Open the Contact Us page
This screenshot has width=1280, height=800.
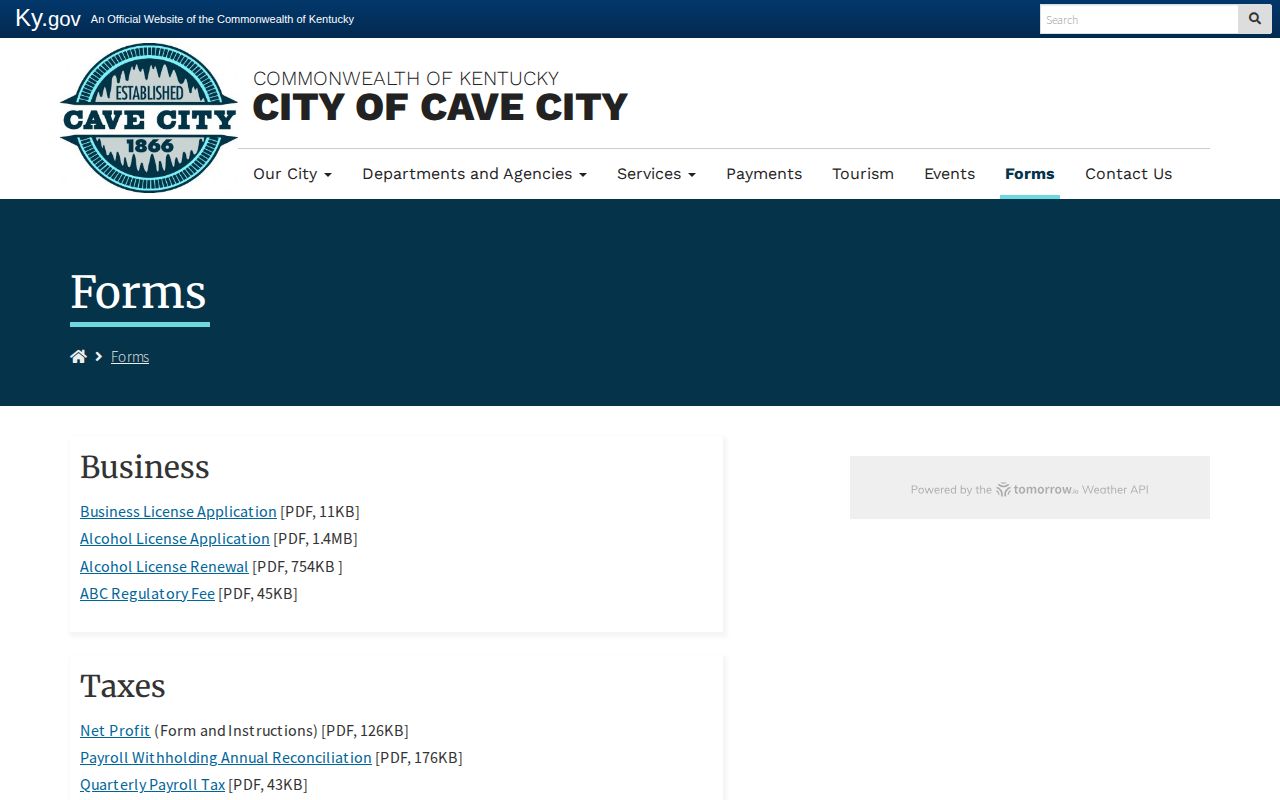1128,174
